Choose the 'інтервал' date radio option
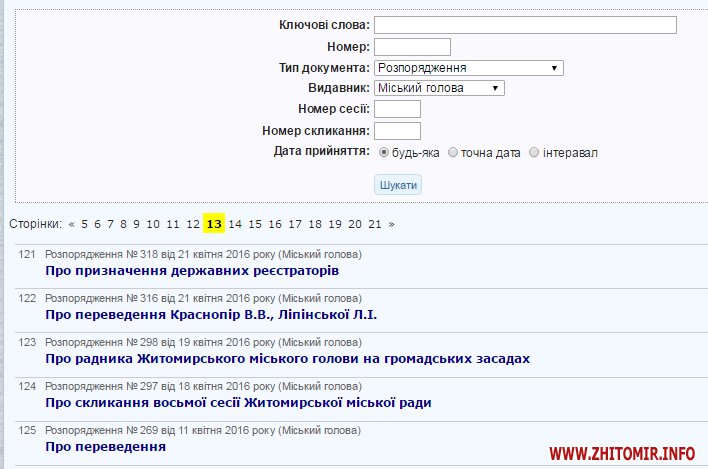The image size is (708, 469). [x=534, y=153]
